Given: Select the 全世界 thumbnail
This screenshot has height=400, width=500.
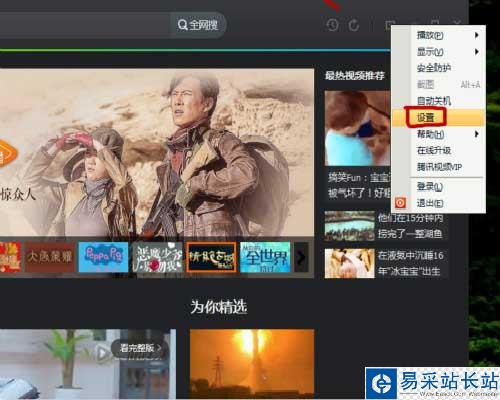Looking at the screenshot, I should (265, 257).
